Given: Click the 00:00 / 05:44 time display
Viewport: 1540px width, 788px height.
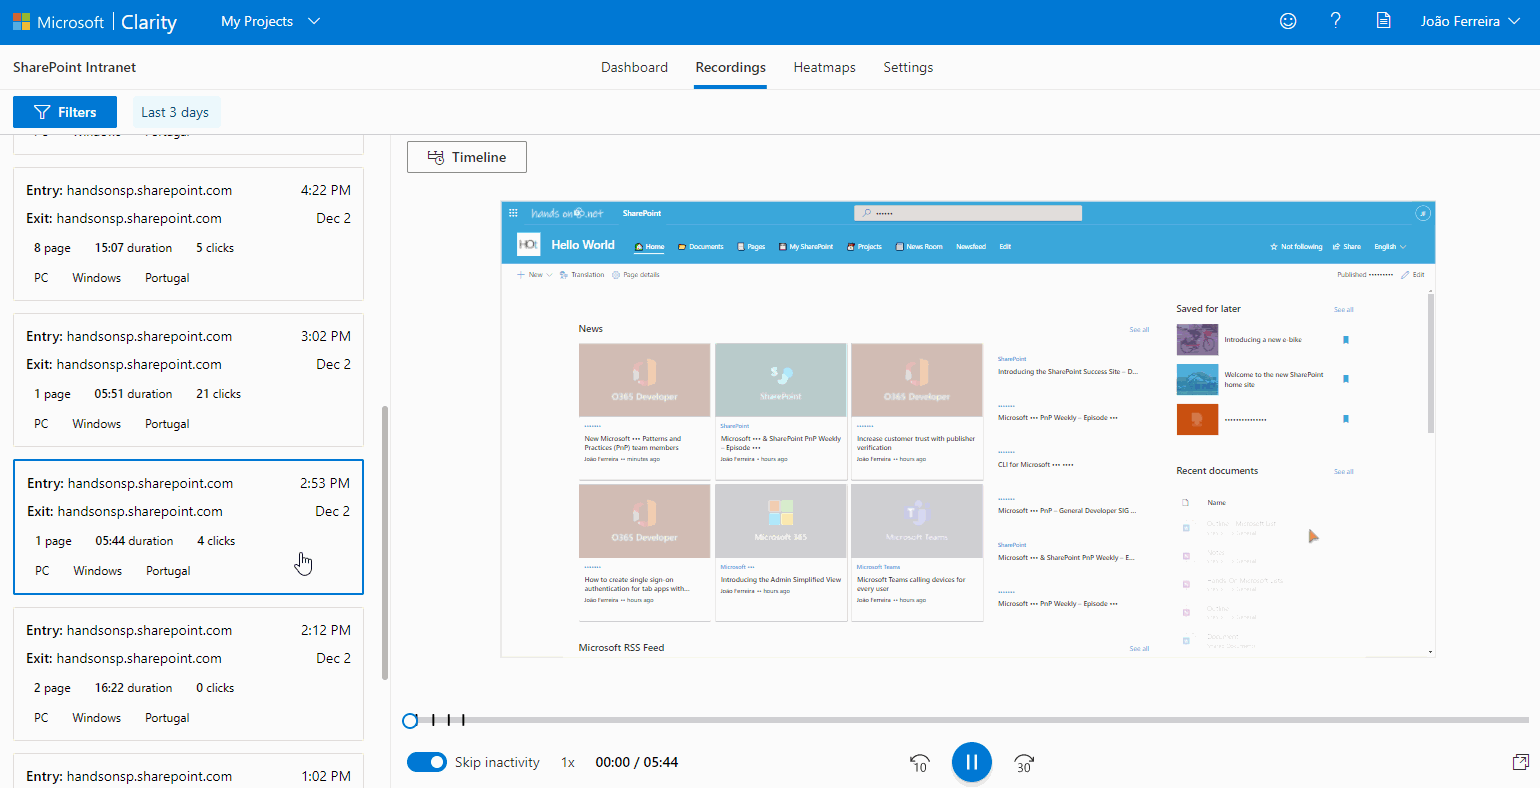Looking at the screenshot, I should click(x=637, y=762).
